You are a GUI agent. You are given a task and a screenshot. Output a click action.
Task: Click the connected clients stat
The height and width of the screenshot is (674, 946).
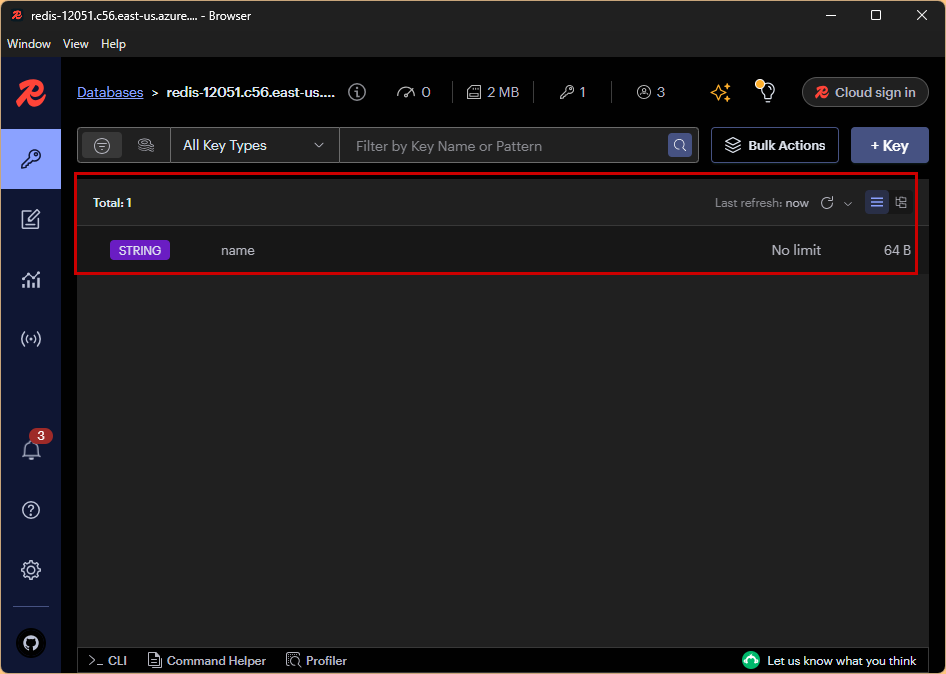tap(651, 92)
